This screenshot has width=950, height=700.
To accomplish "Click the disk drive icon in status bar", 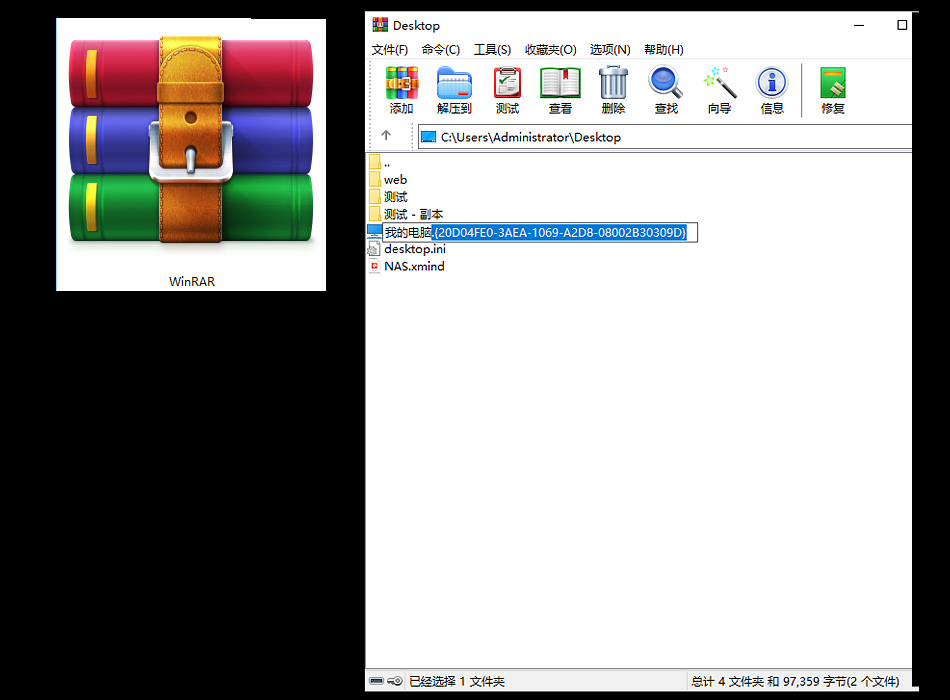I will (x=376, y=681).
